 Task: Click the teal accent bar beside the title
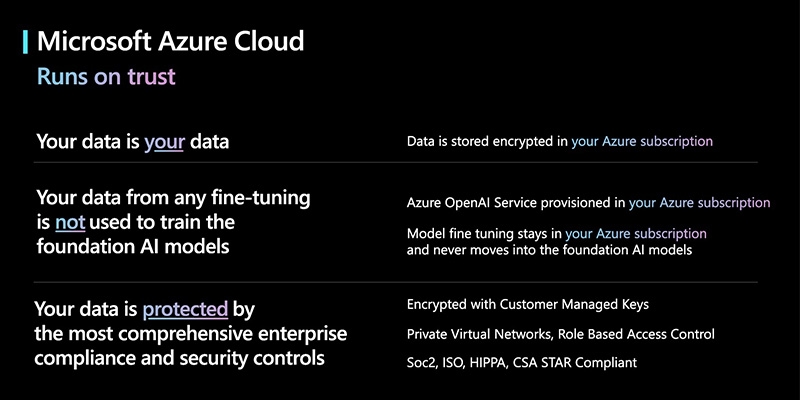[25, 42]
